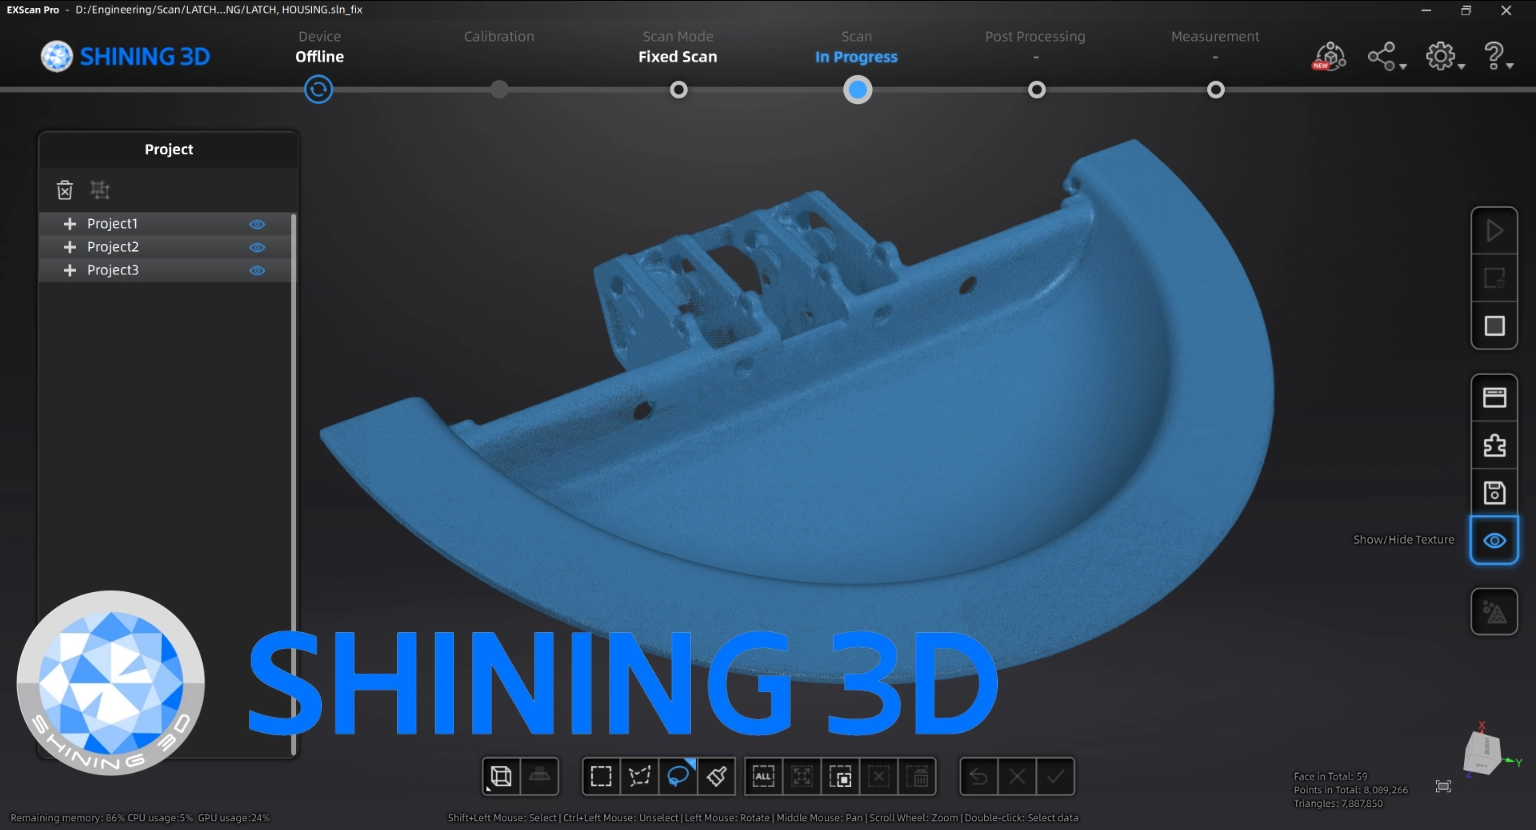Expand the Project1 tree item

(x=70, y=224)
